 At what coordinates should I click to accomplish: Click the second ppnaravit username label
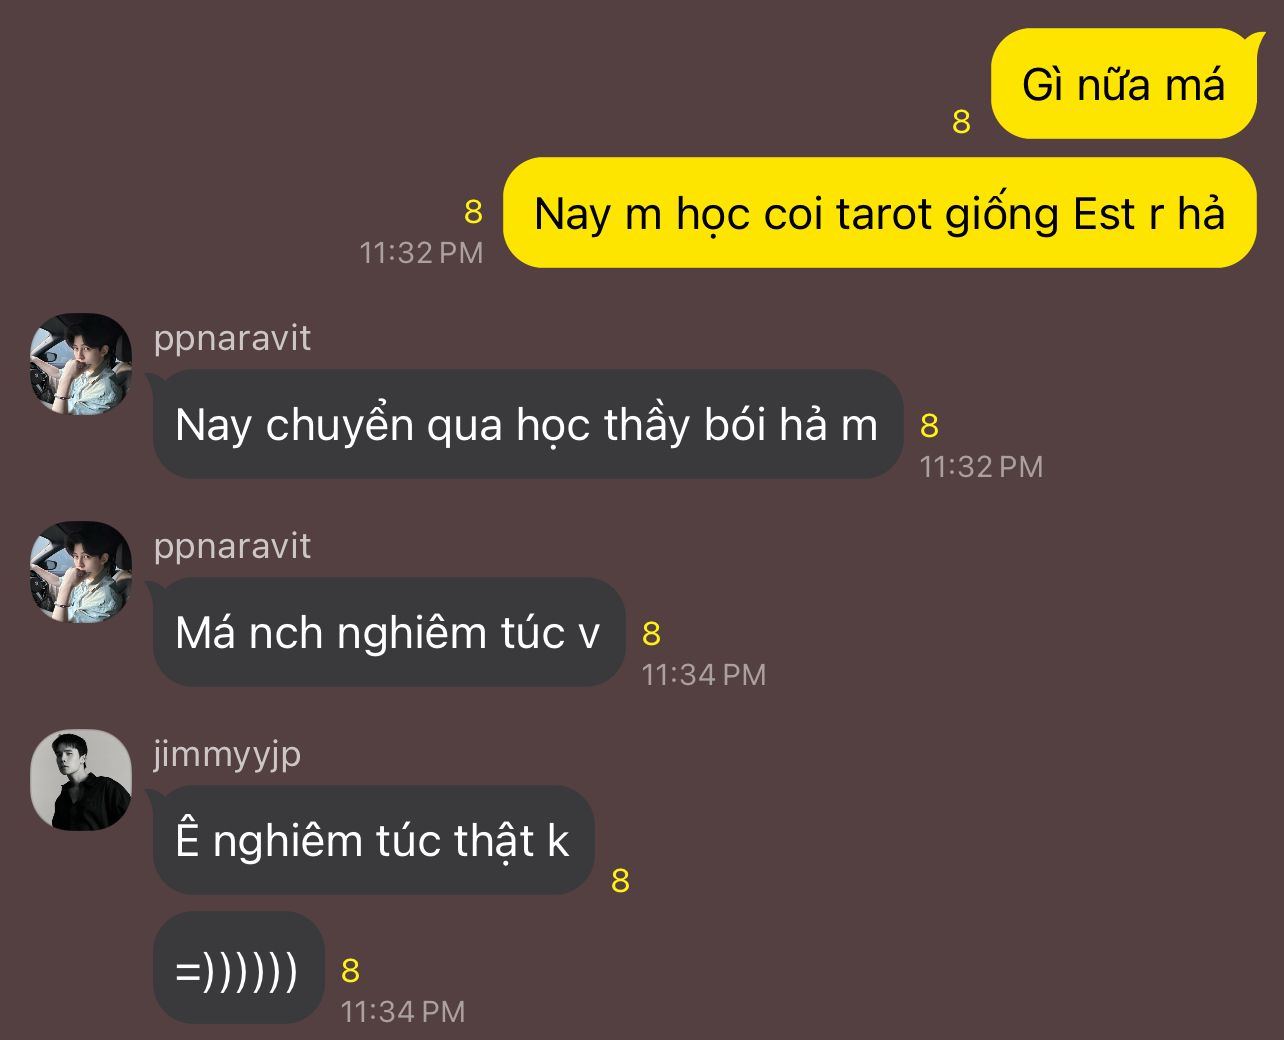click(x=232, y=546)
